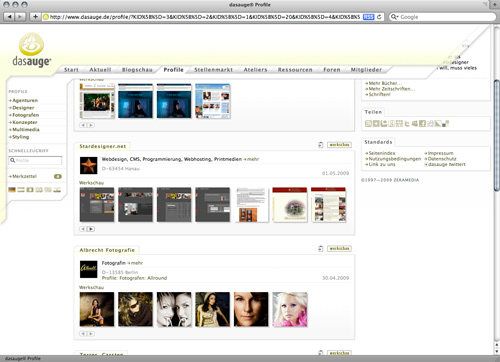Reload page with the address bar refresh icon

pos(379,17)
